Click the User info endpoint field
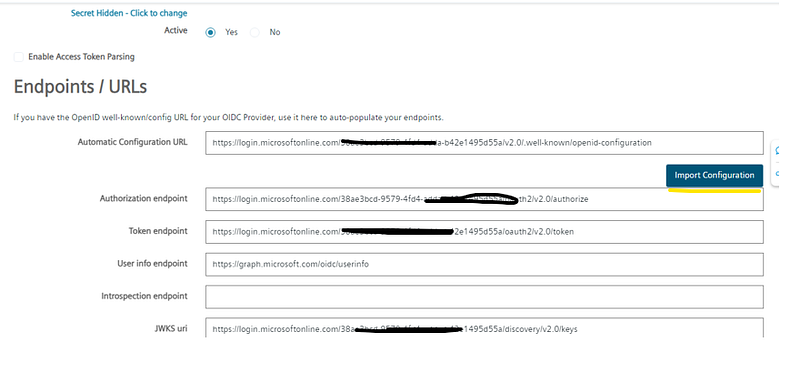800x374 pixels. (x=484, y=264)
